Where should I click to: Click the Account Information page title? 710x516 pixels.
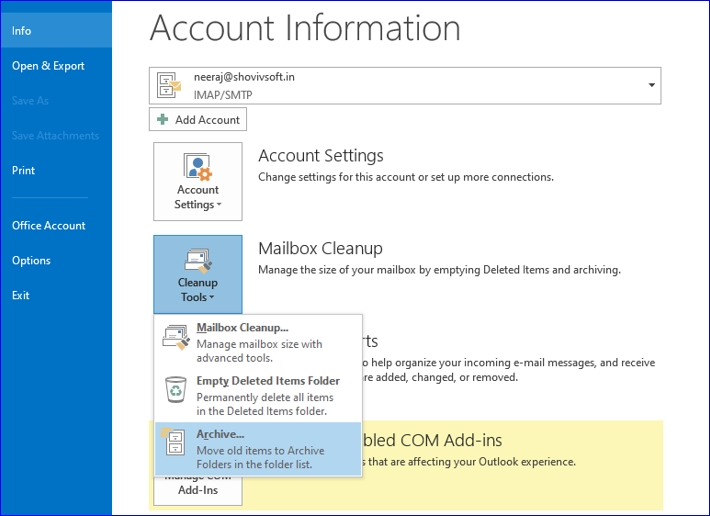click(305, 28)
